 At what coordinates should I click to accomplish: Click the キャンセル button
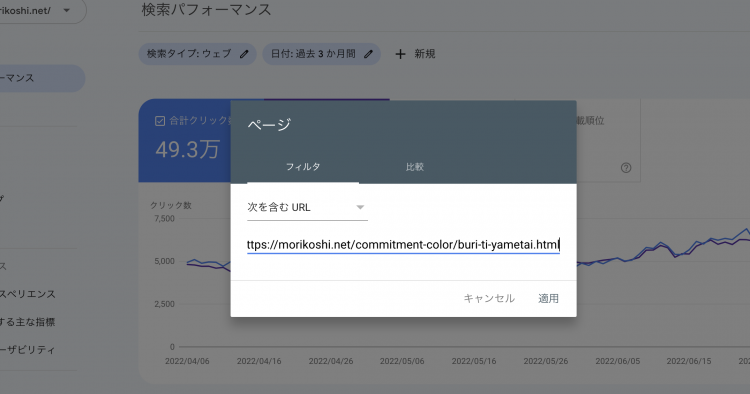click(489, 298)
